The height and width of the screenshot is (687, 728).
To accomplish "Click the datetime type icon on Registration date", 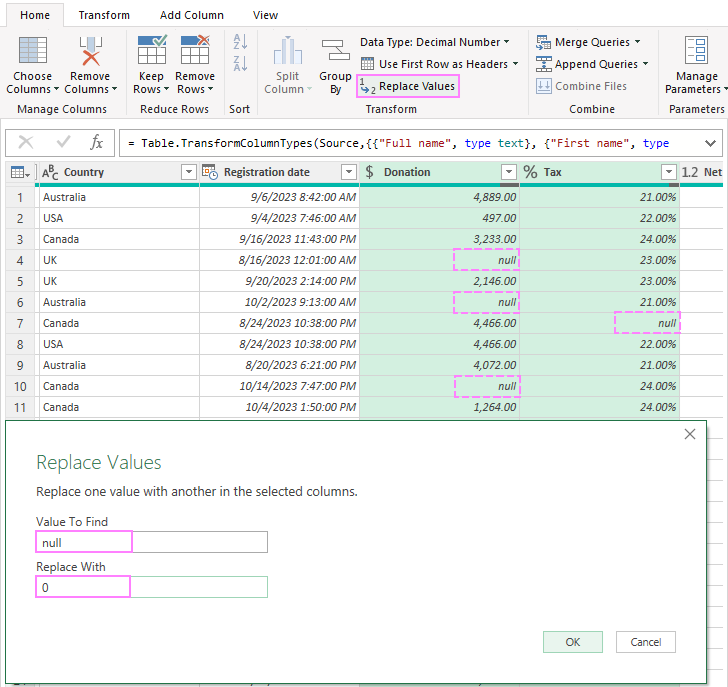I will click(210, 172).
